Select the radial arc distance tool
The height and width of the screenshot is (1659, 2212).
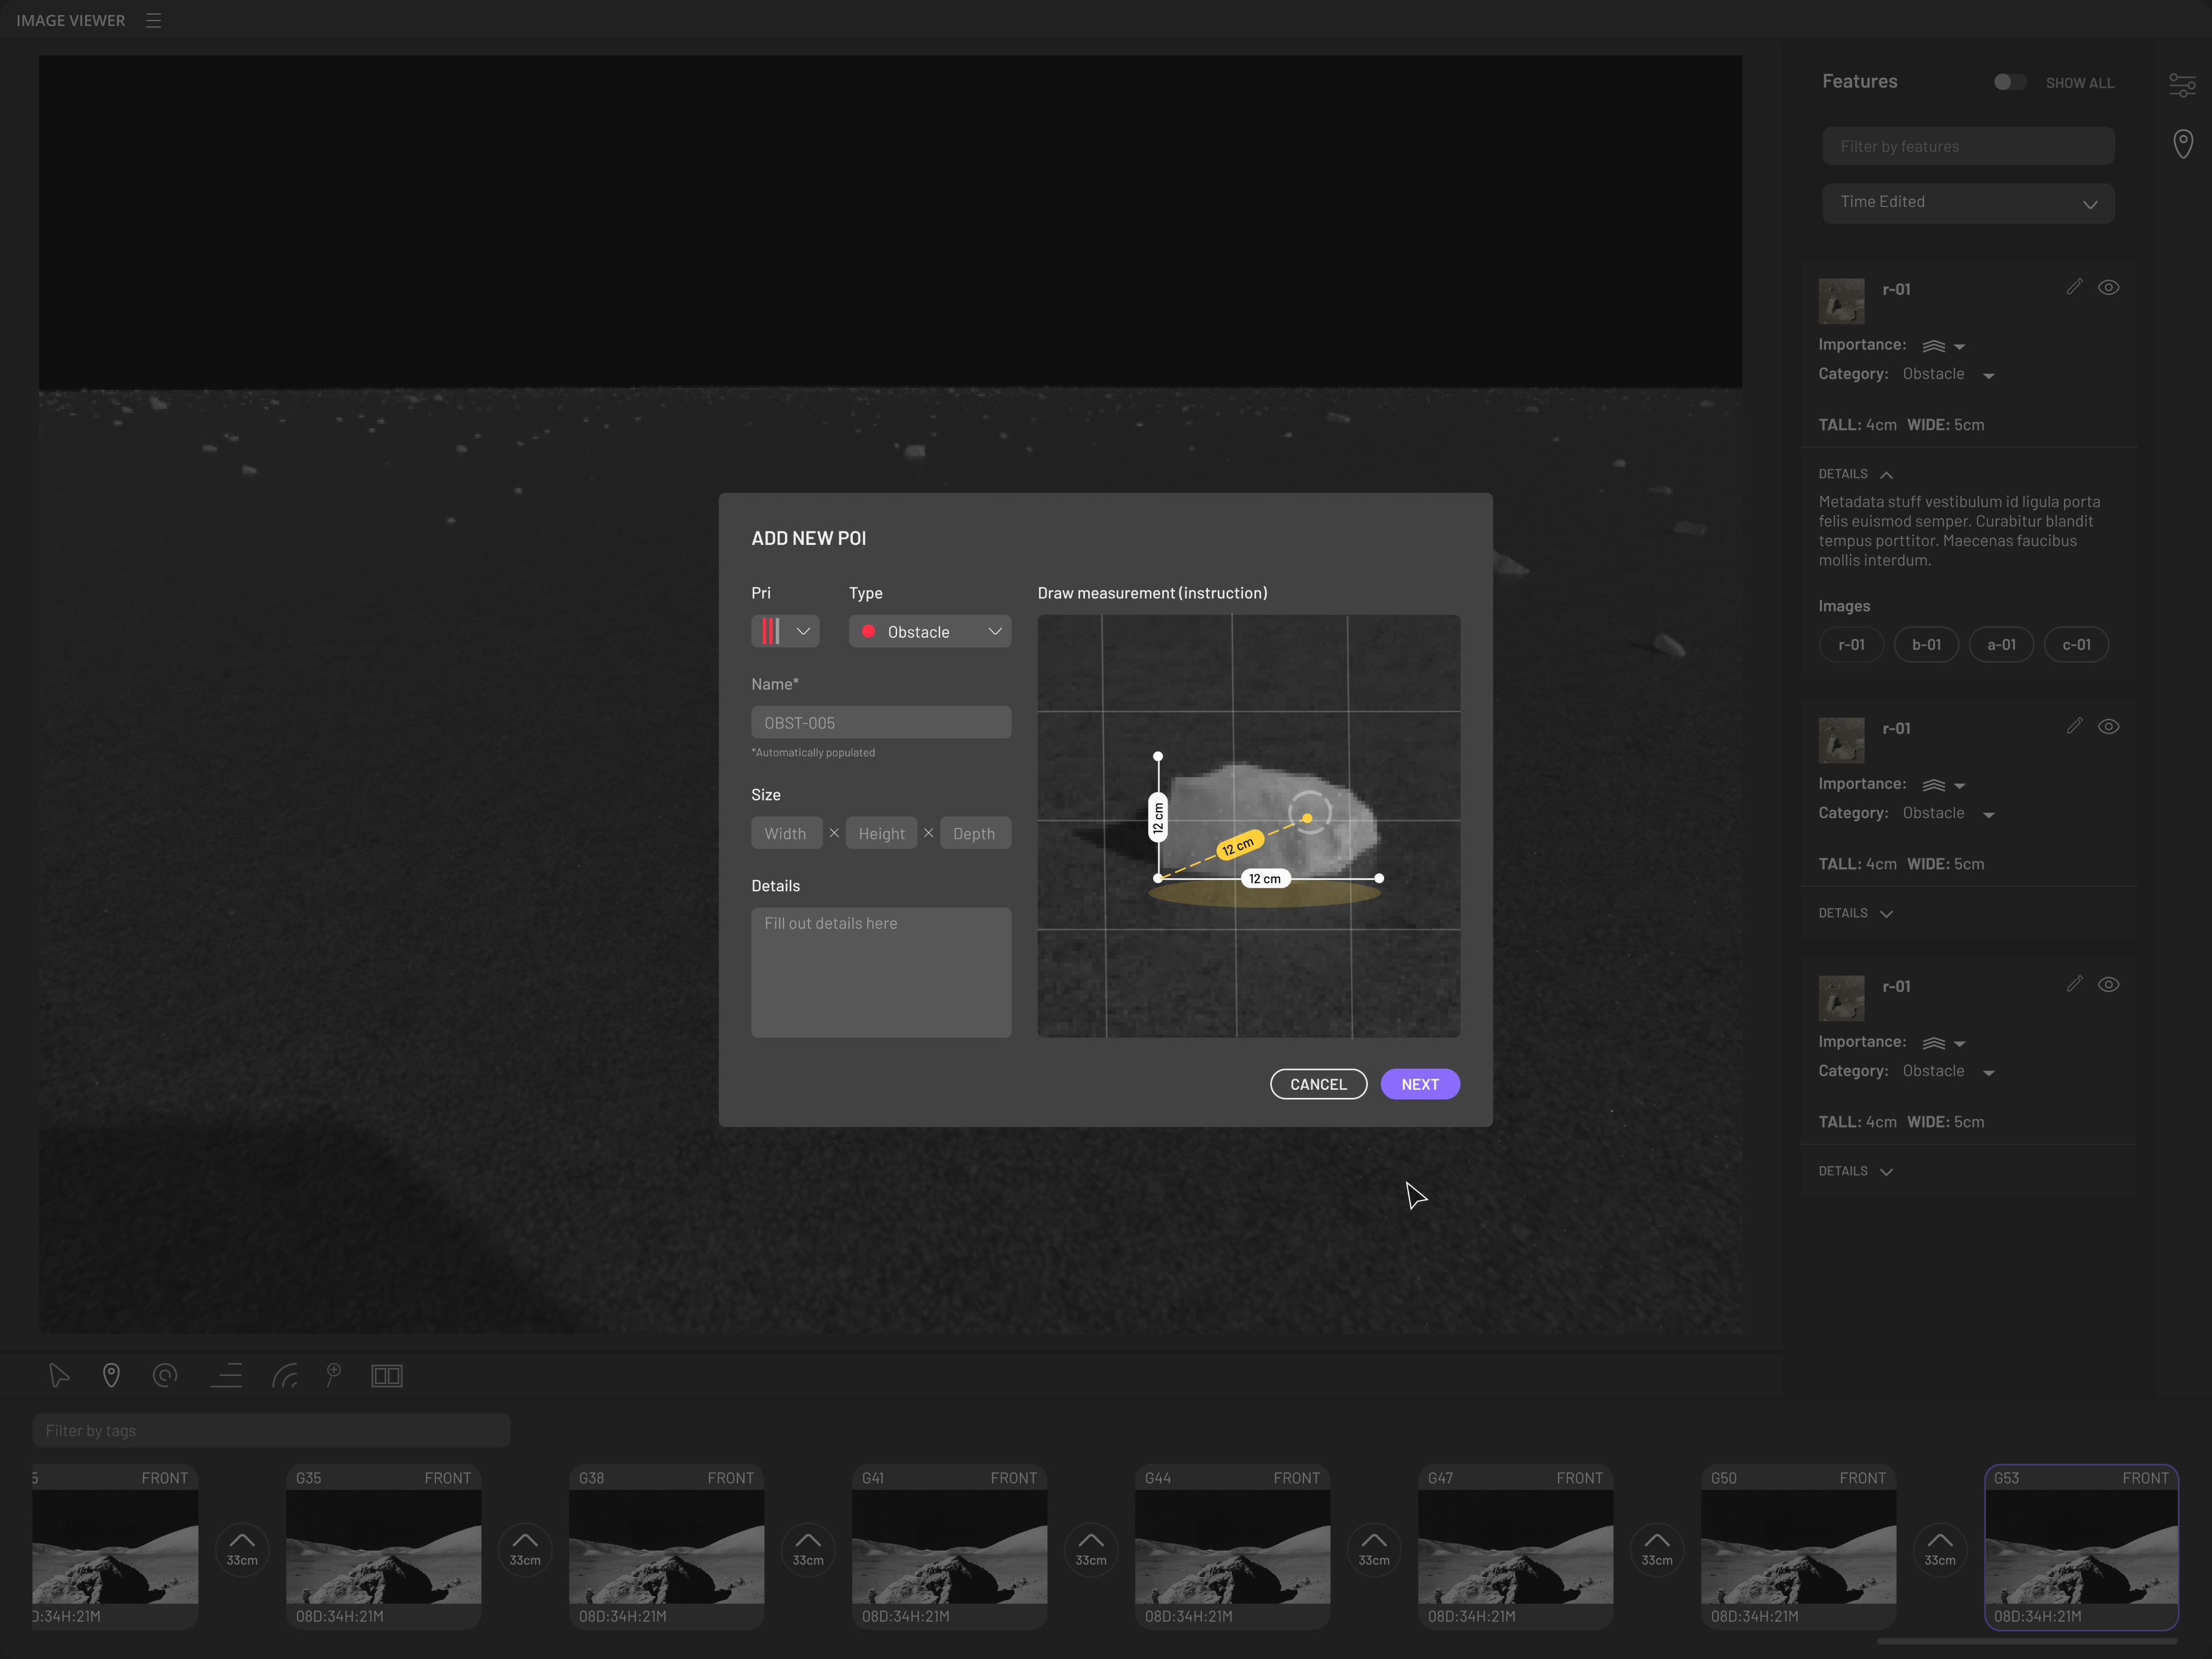coord(285,1376)
